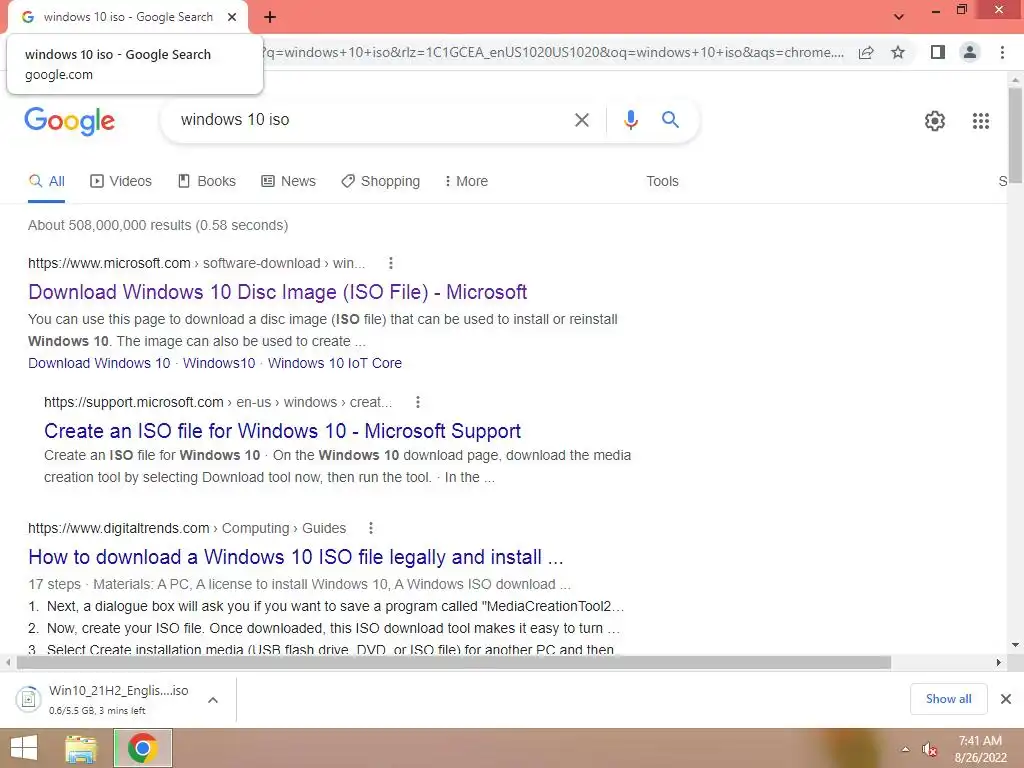The image size is (1024, 768).
Task: Click the vertical scrollbar thumb
Action: [1015, 135]
